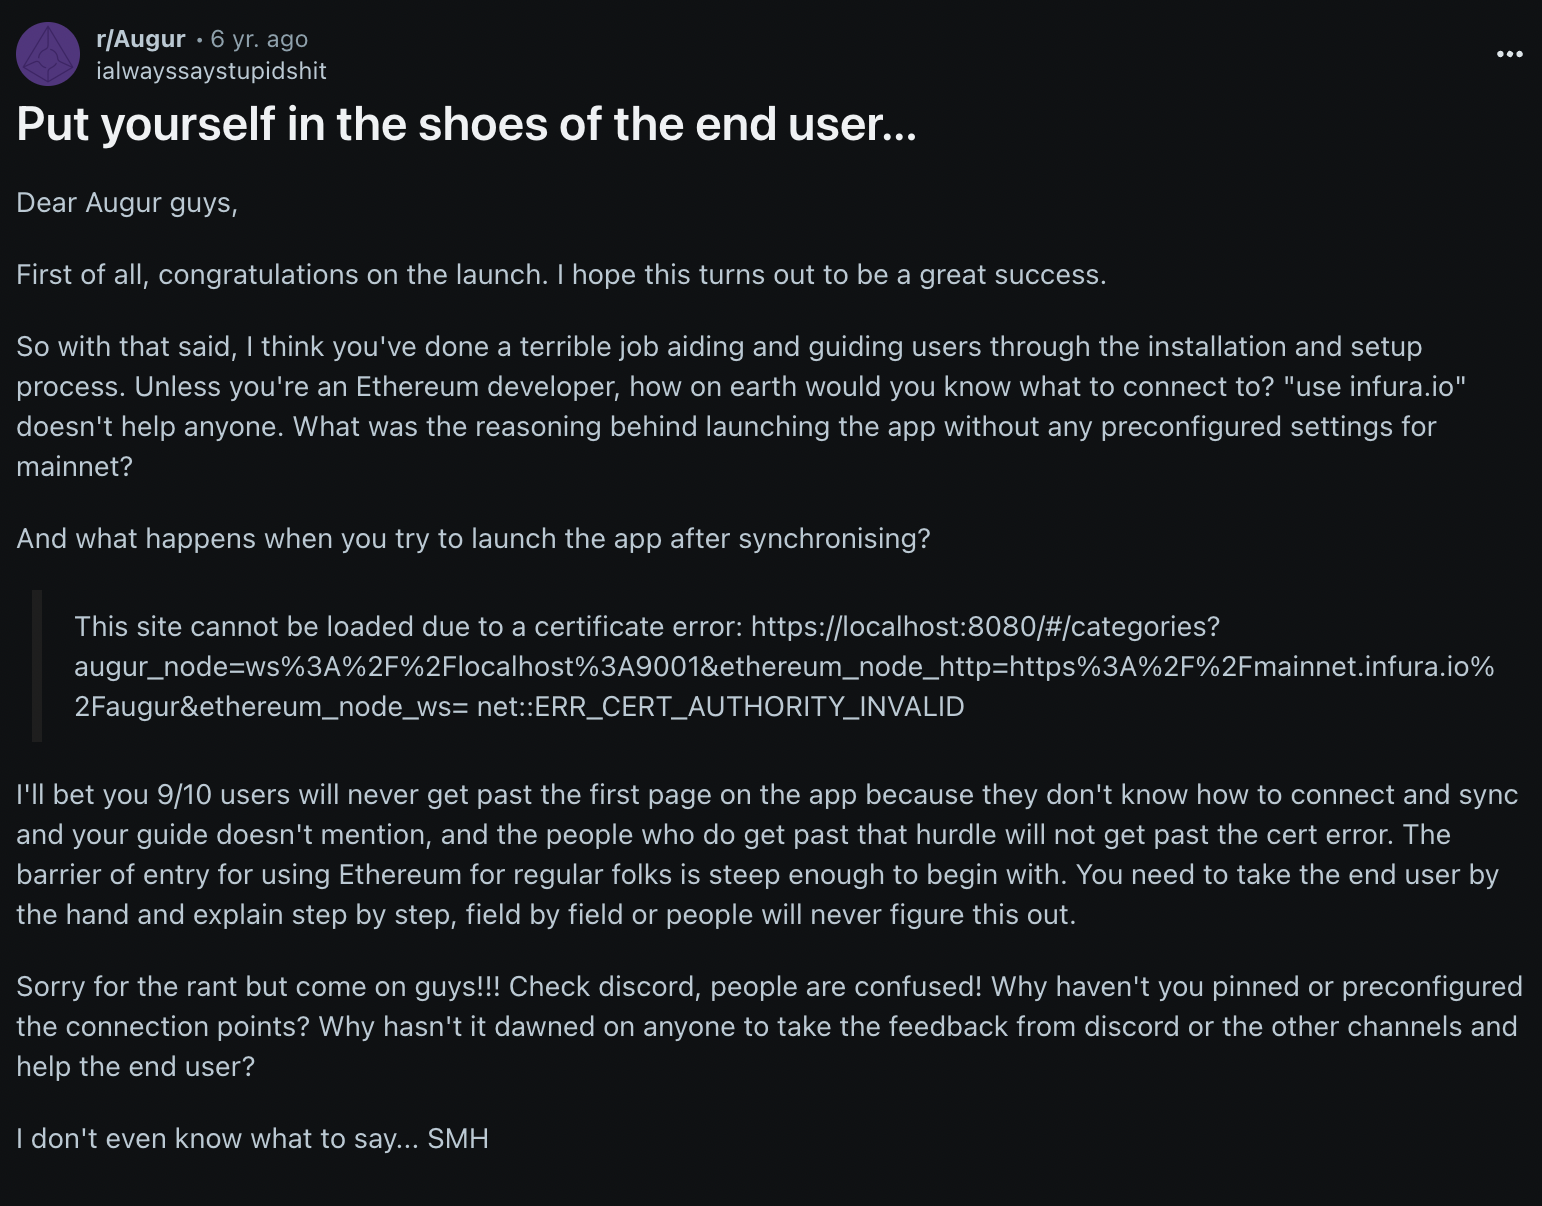Click the word 'mainnet?' ending the third paragraph
This screenshot has height=1206, width=1542.
pos(74,467)
